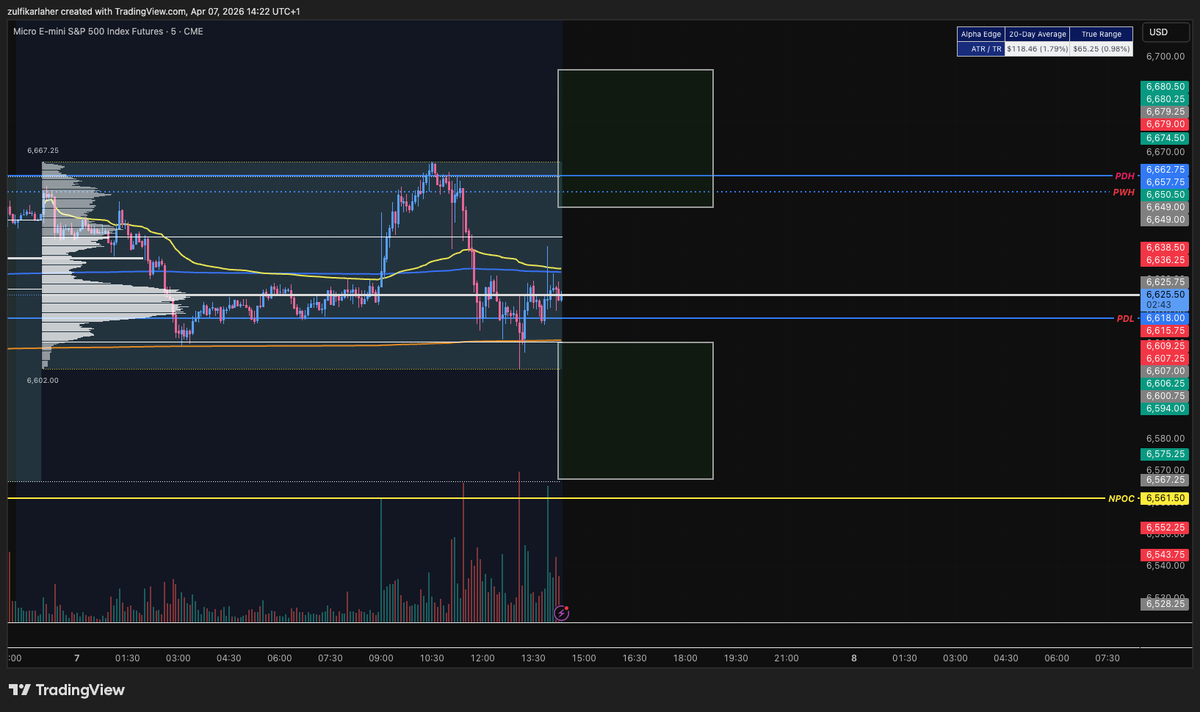The width and height of the screenshot is (1200, 712).
Task: Click the 15:00 time axis label
Action: point(584,658)
